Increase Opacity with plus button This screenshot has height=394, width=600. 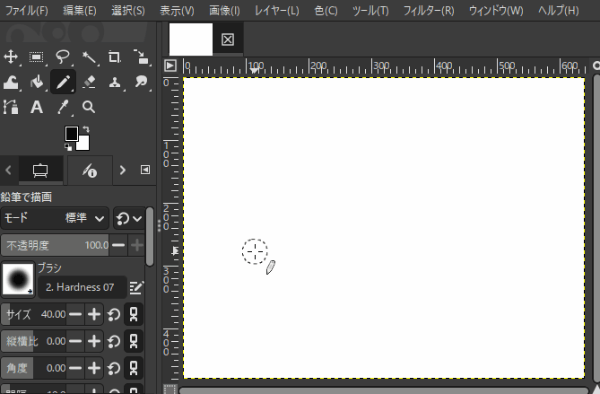click(137, 245)
